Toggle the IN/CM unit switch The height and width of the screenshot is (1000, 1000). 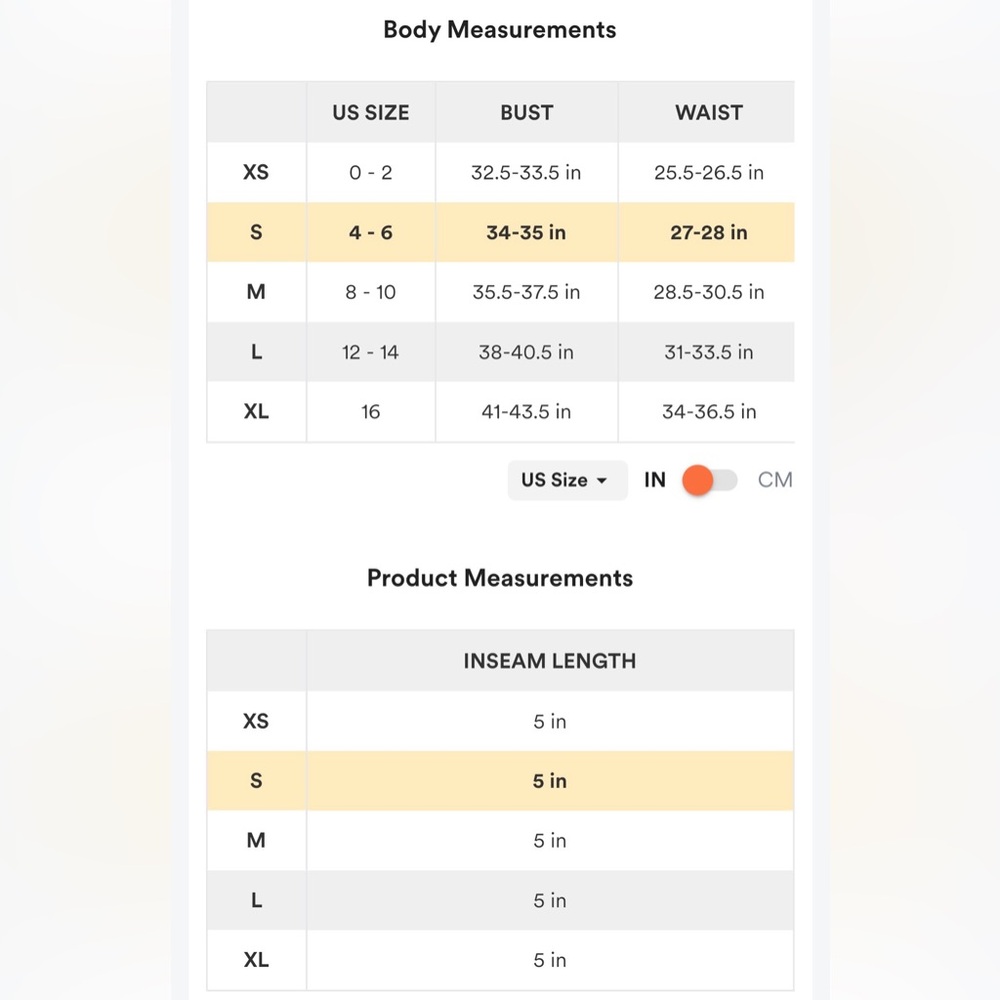[710, 480]
